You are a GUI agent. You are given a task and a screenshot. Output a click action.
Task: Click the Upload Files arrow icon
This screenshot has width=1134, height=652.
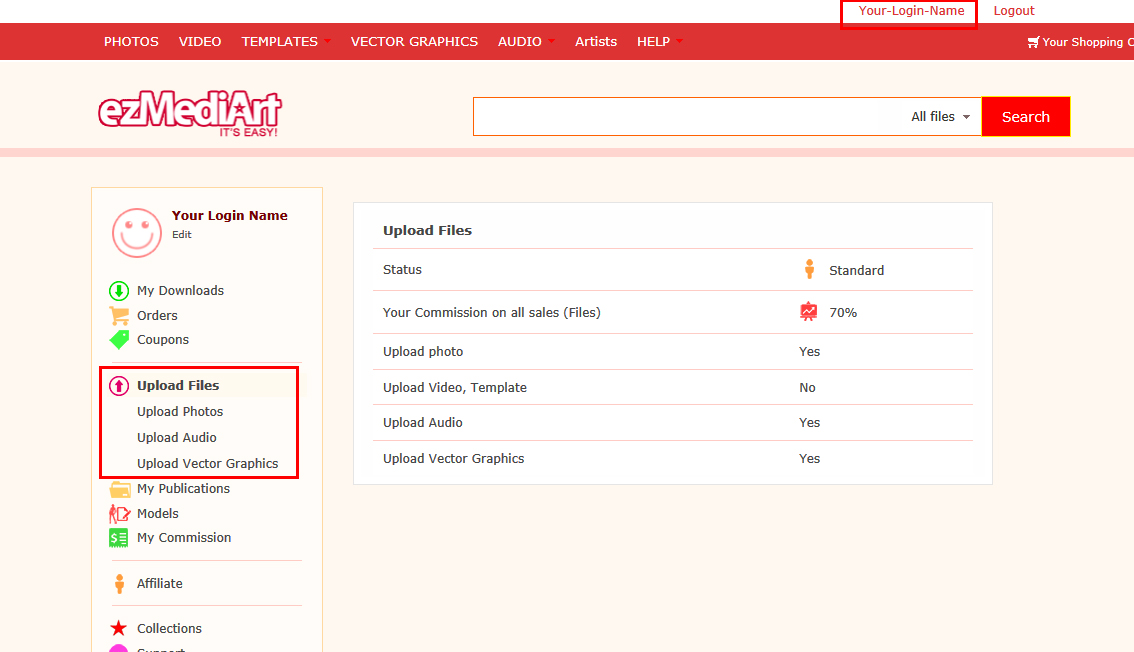click(x=119, y=386)
